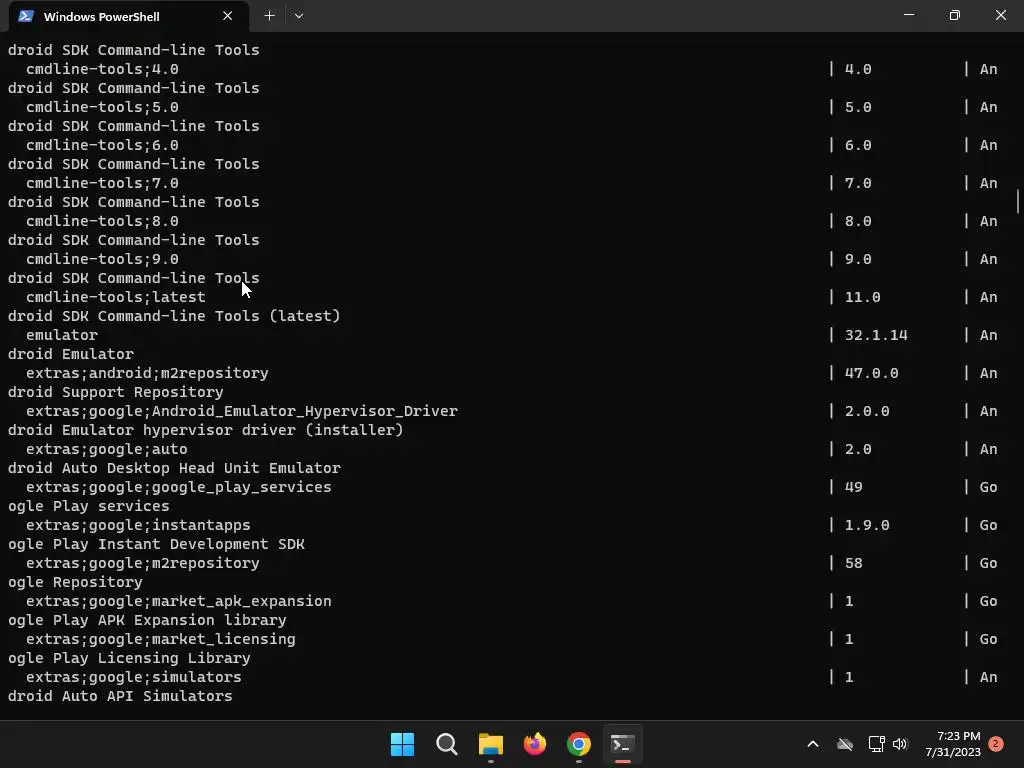Screen dimensions: 1024x768
Task: Click 'extras;google;m2repository' line
Action: pyautogui.click(x=142, y=562)
